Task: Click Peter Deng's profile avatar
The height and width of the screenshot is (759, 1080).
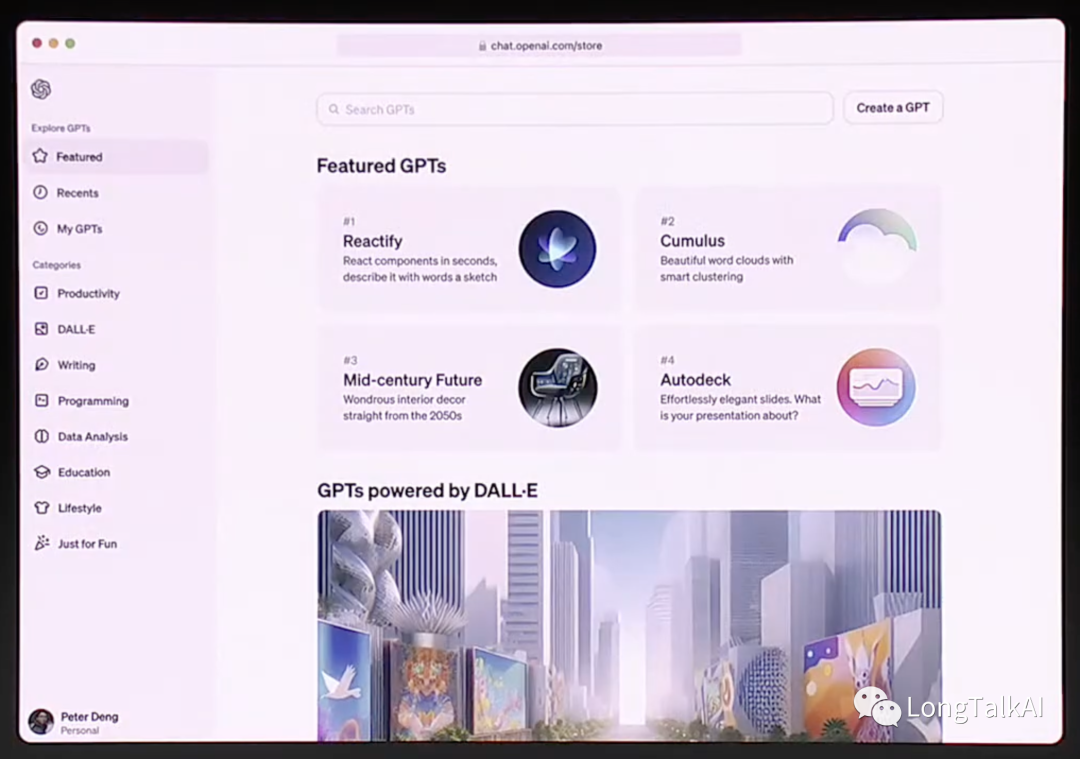Action: (x=41, y=721)
